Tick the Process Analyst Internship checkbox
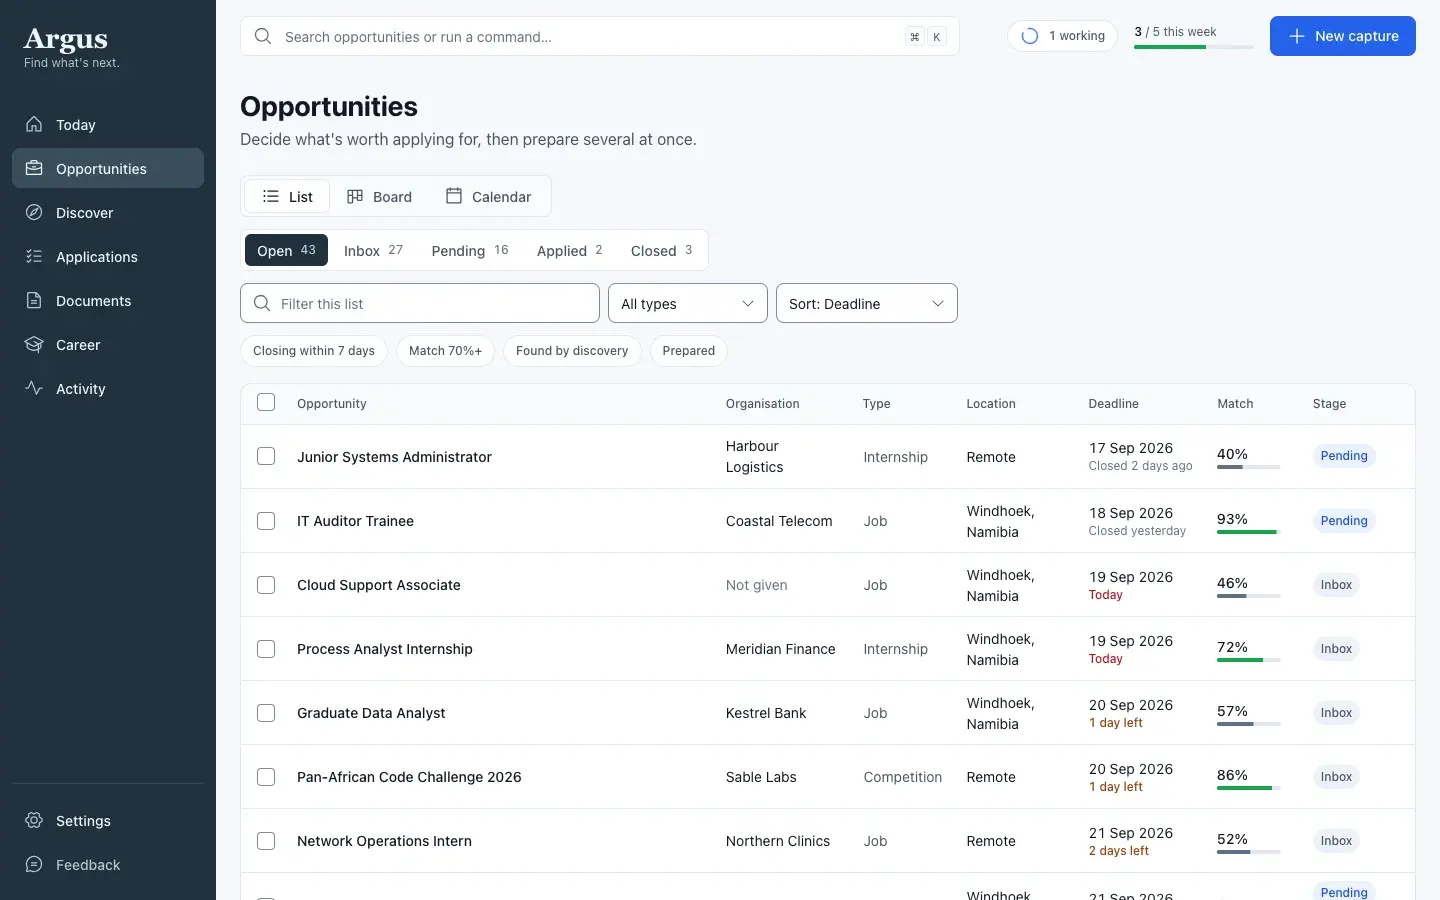The width and height of the screenshot is (1440, 900). 266,648
